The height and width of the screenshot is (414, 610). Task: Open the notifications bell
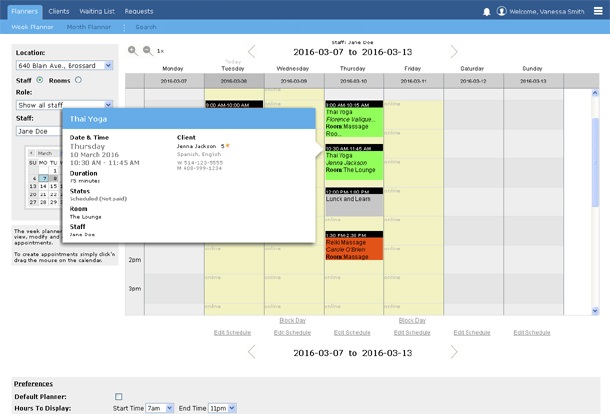(x=487, y=11)
